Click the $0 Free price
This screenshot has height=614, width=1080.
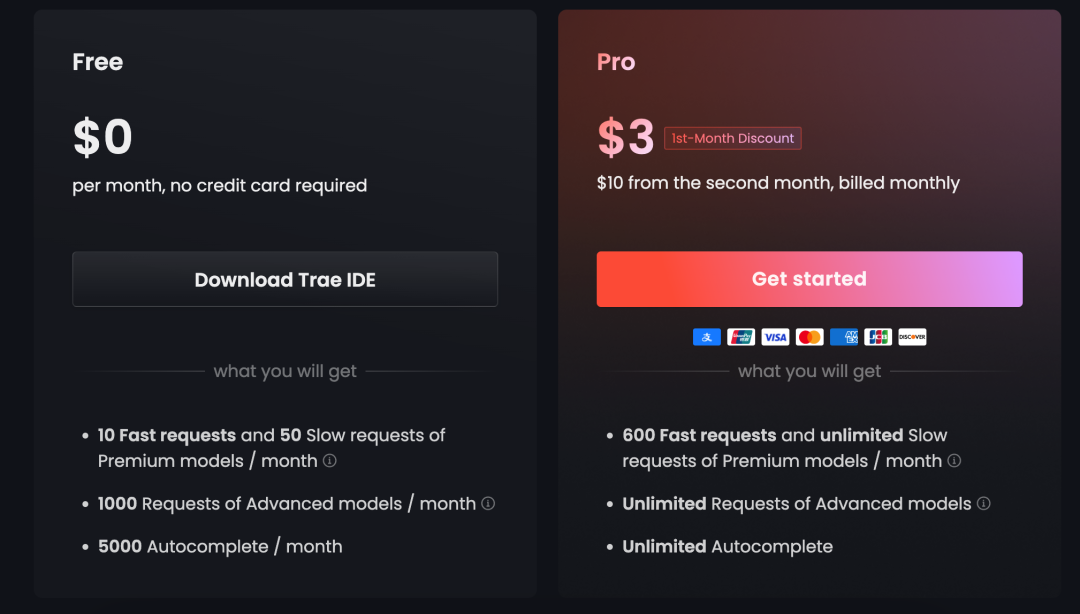click(103, 138)
